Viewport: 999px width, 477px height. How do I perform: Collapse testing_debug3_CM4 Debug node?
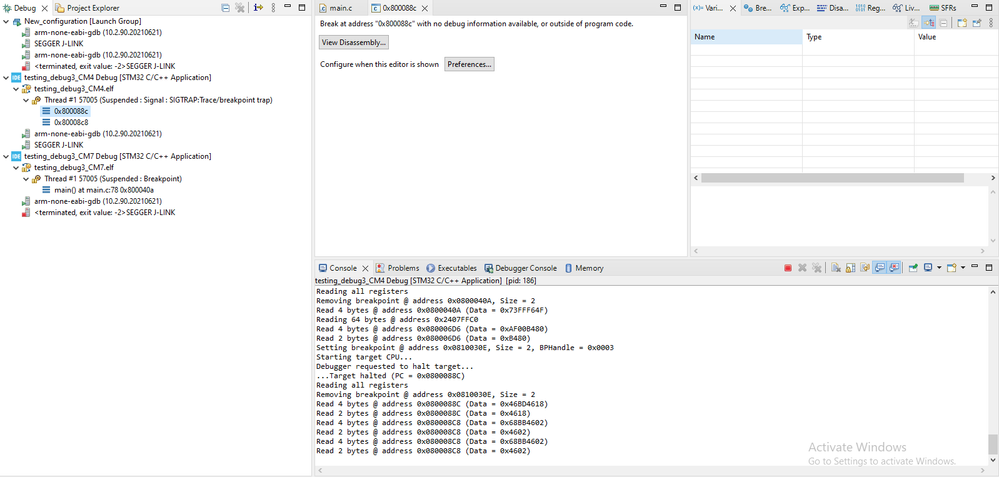click(6, 77)
